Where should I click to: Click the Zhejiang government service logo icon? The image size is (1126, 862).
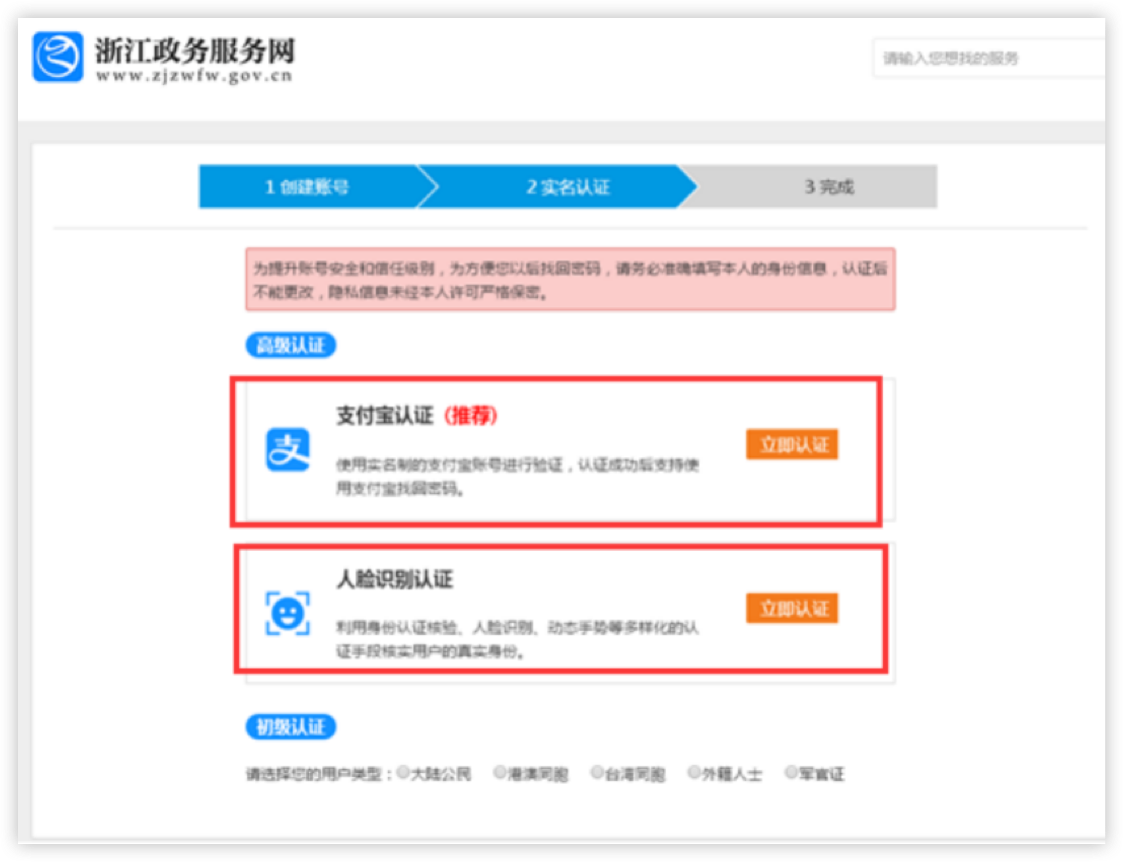pyautogui.click(x=57, y=56)
